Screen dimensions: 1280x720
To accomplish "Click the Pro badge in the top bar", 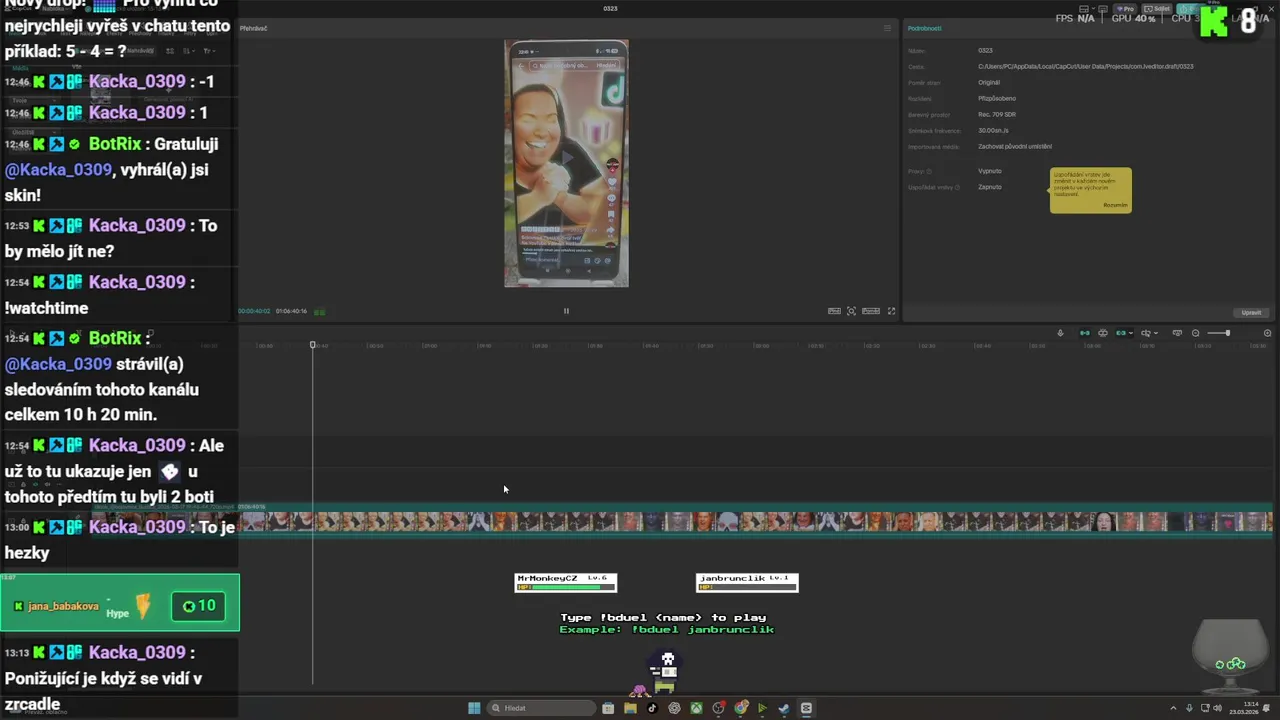I will tap(1127, 8).
